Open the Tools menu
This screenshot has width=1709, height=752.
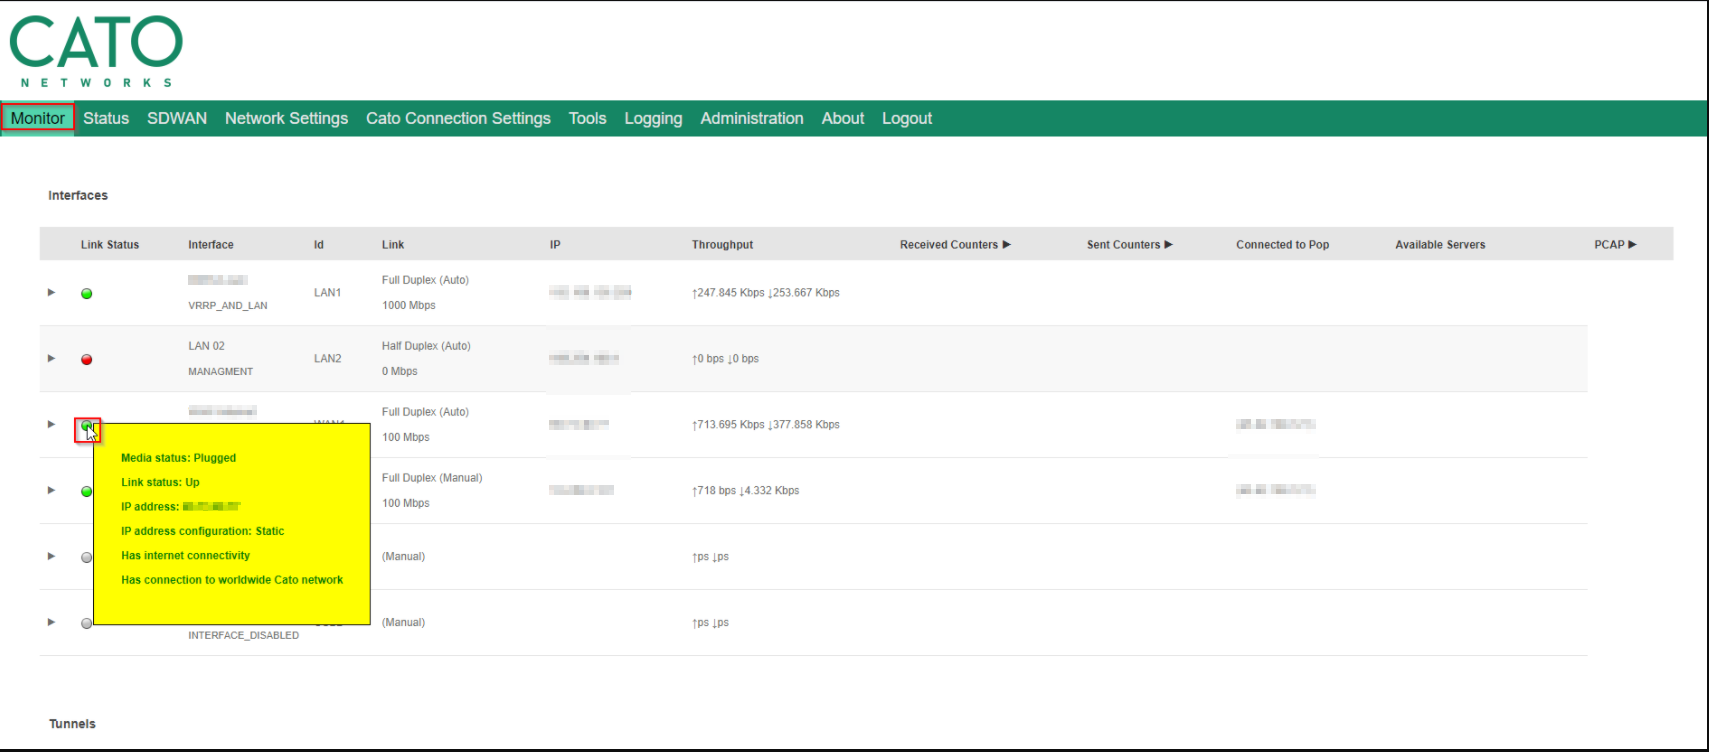coord(587,118)
